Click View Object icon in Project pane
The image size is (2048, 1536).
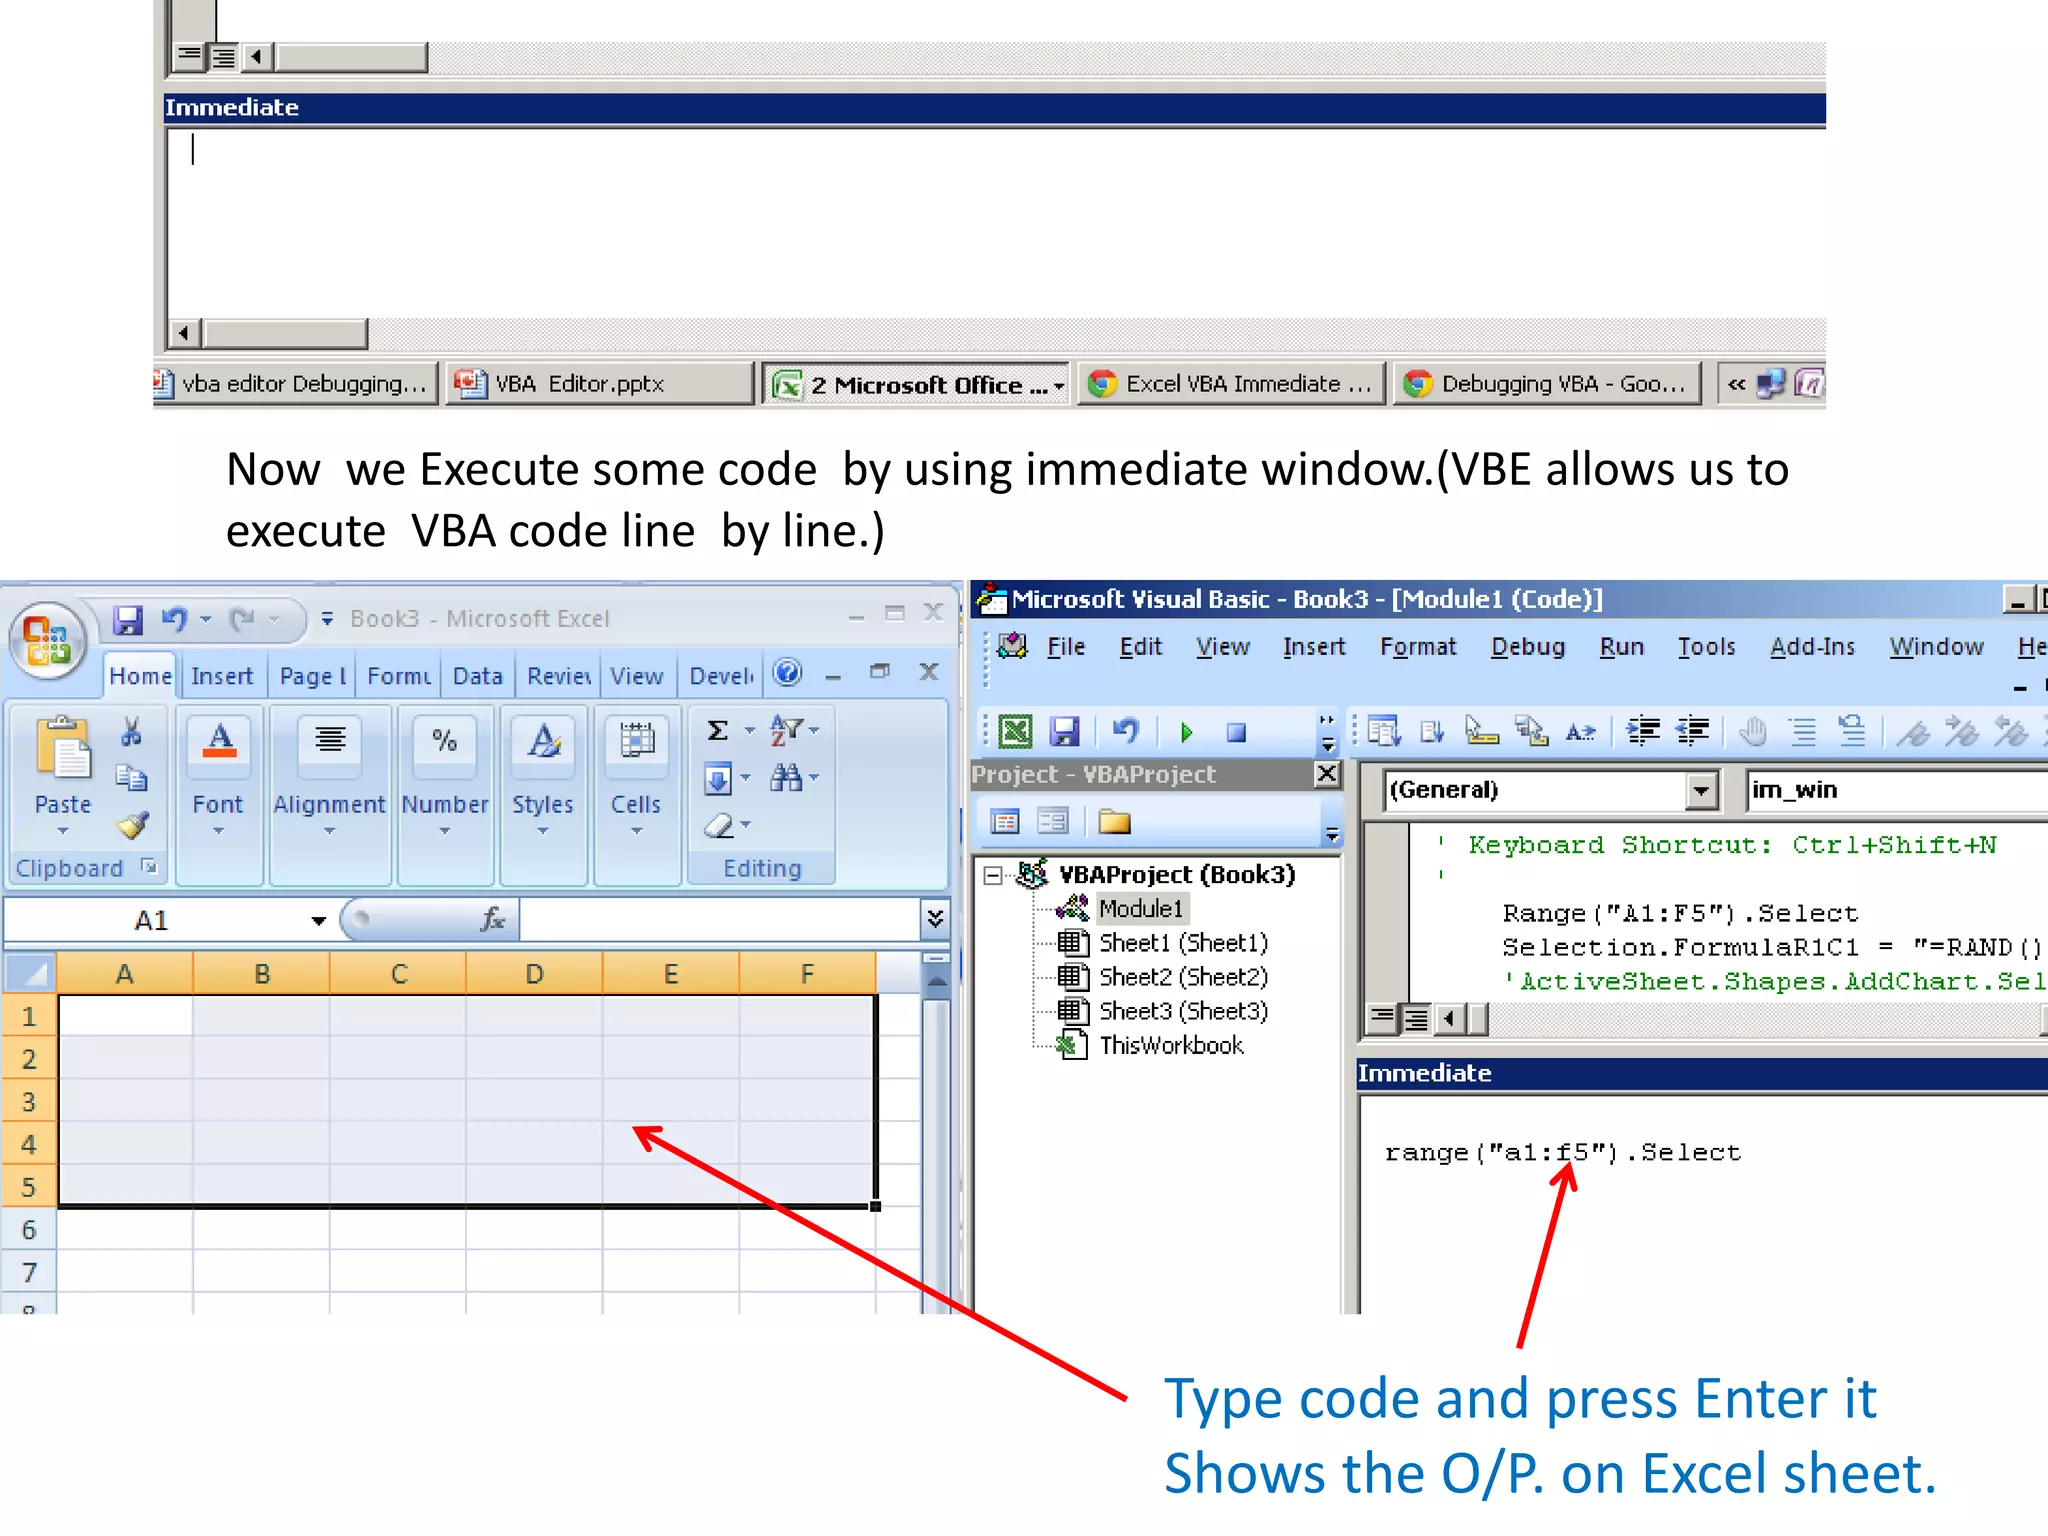click(1053, 822)
